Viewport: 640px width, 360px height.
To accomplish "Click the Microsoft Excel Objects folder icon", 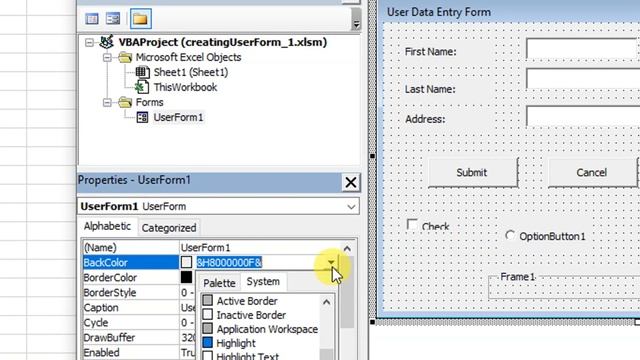I will [125, 57].
